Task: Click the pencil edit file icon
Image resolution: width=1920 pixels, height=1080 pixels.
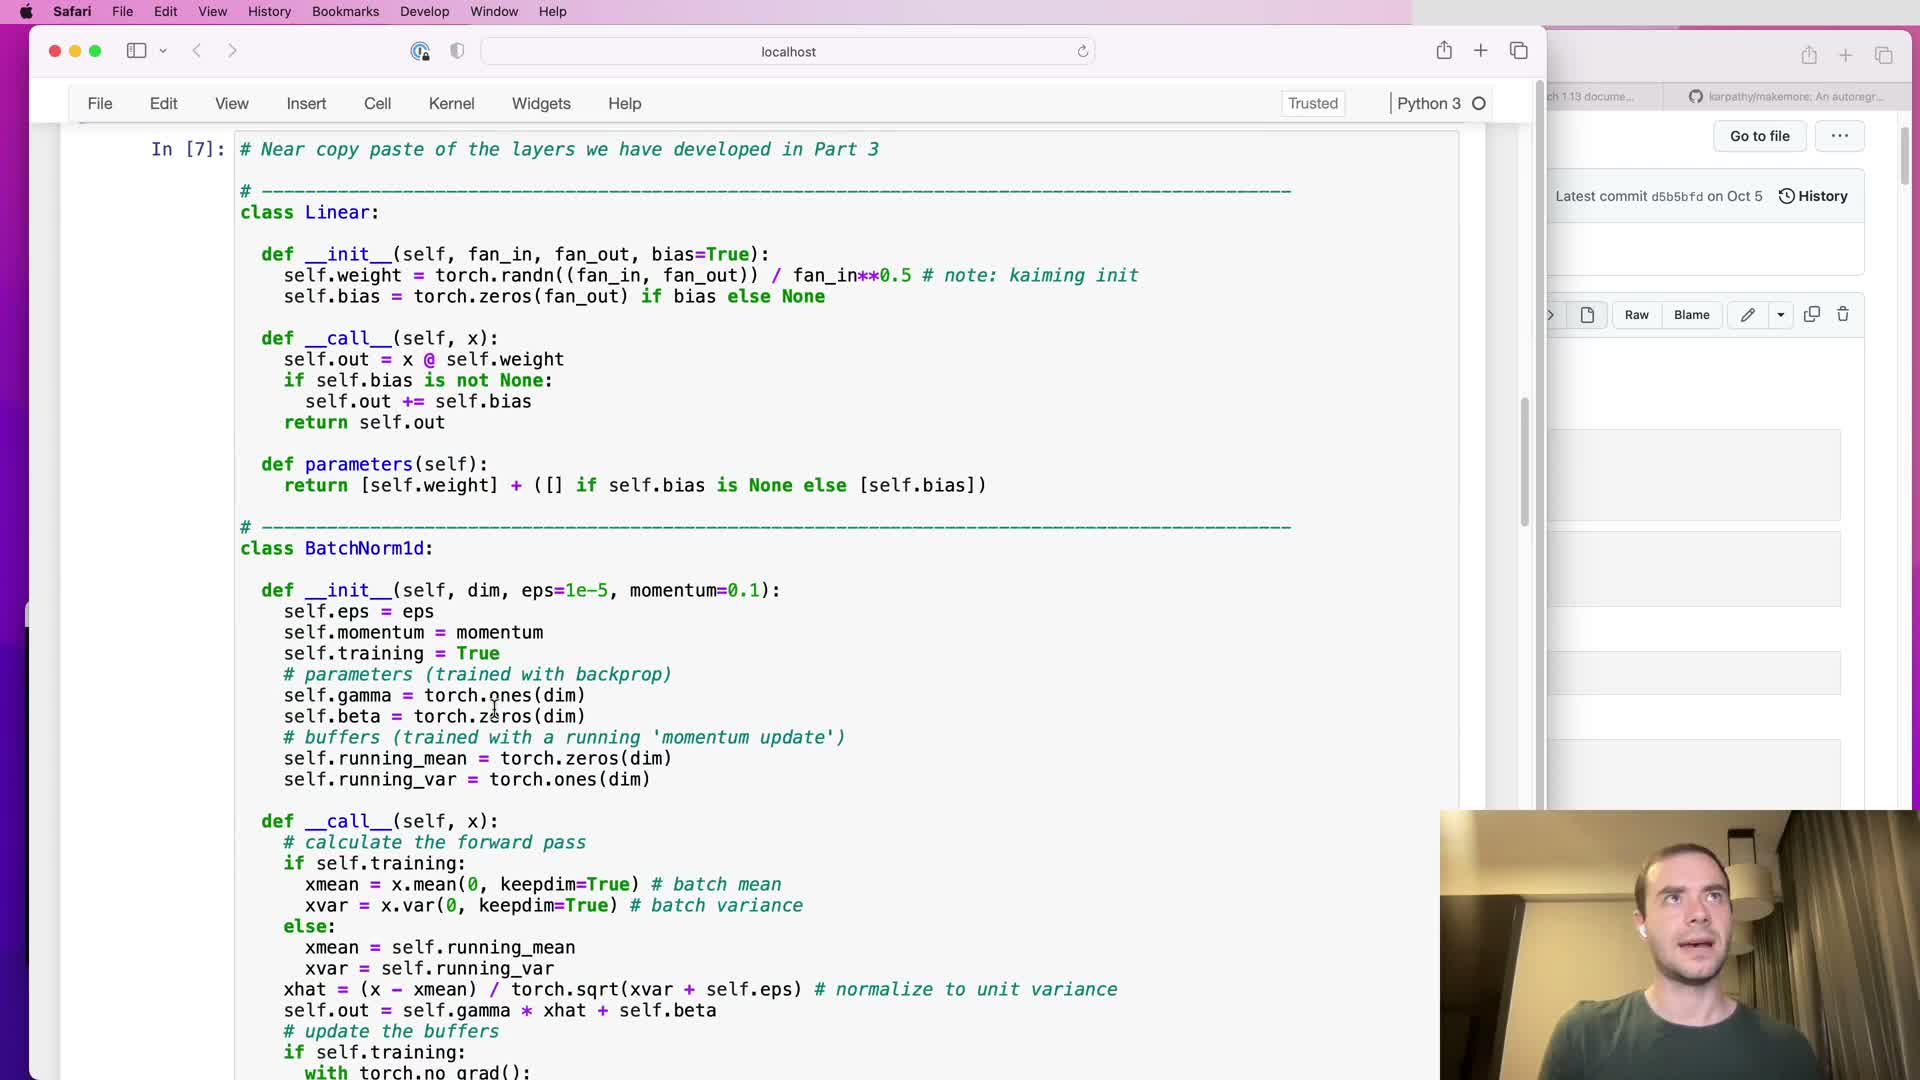Action: [1748, 315]
